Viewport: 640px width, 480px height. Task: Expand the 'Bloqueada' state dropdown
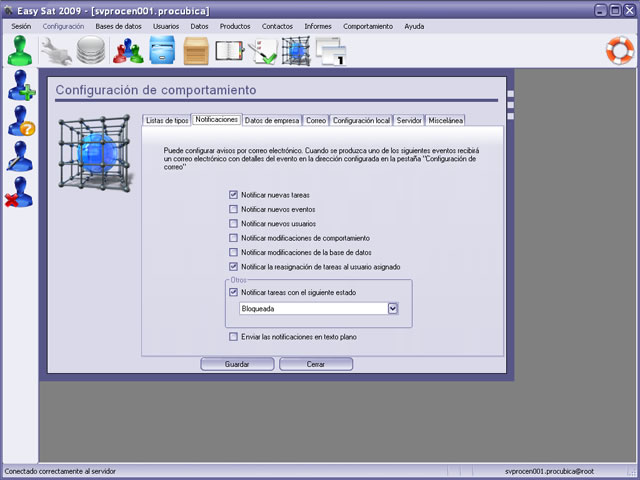393,309
